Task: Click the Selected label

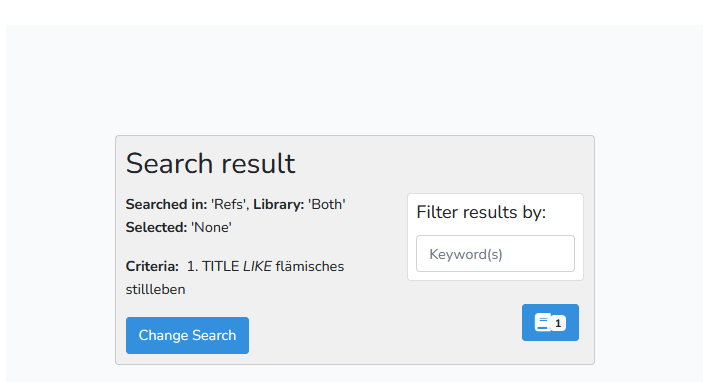Action: [156, 227]
